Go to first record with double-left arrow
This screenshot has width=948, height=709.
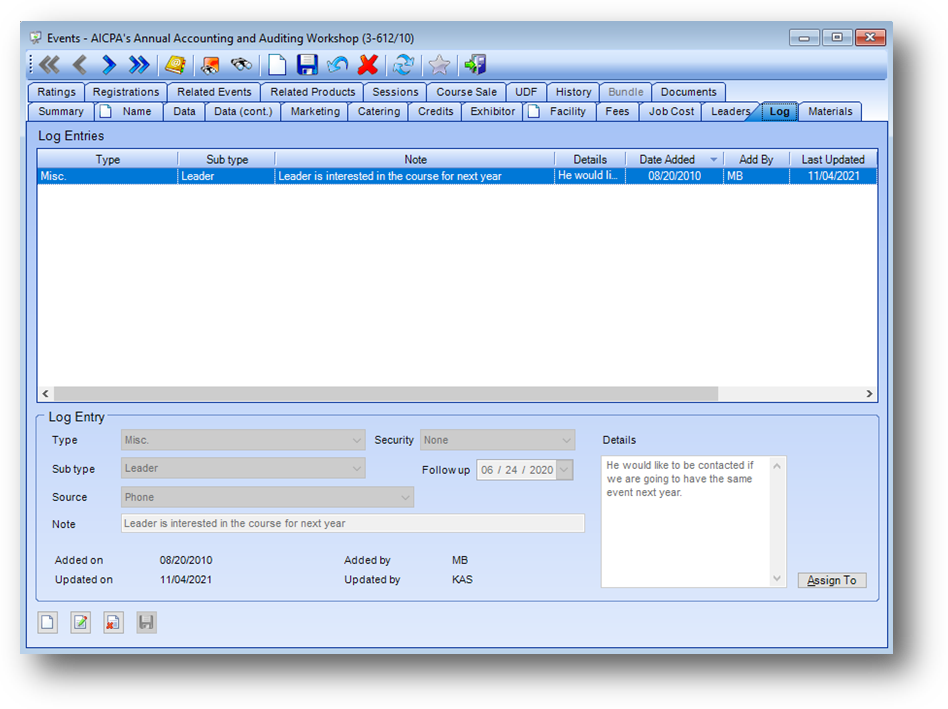pos(50,65)
